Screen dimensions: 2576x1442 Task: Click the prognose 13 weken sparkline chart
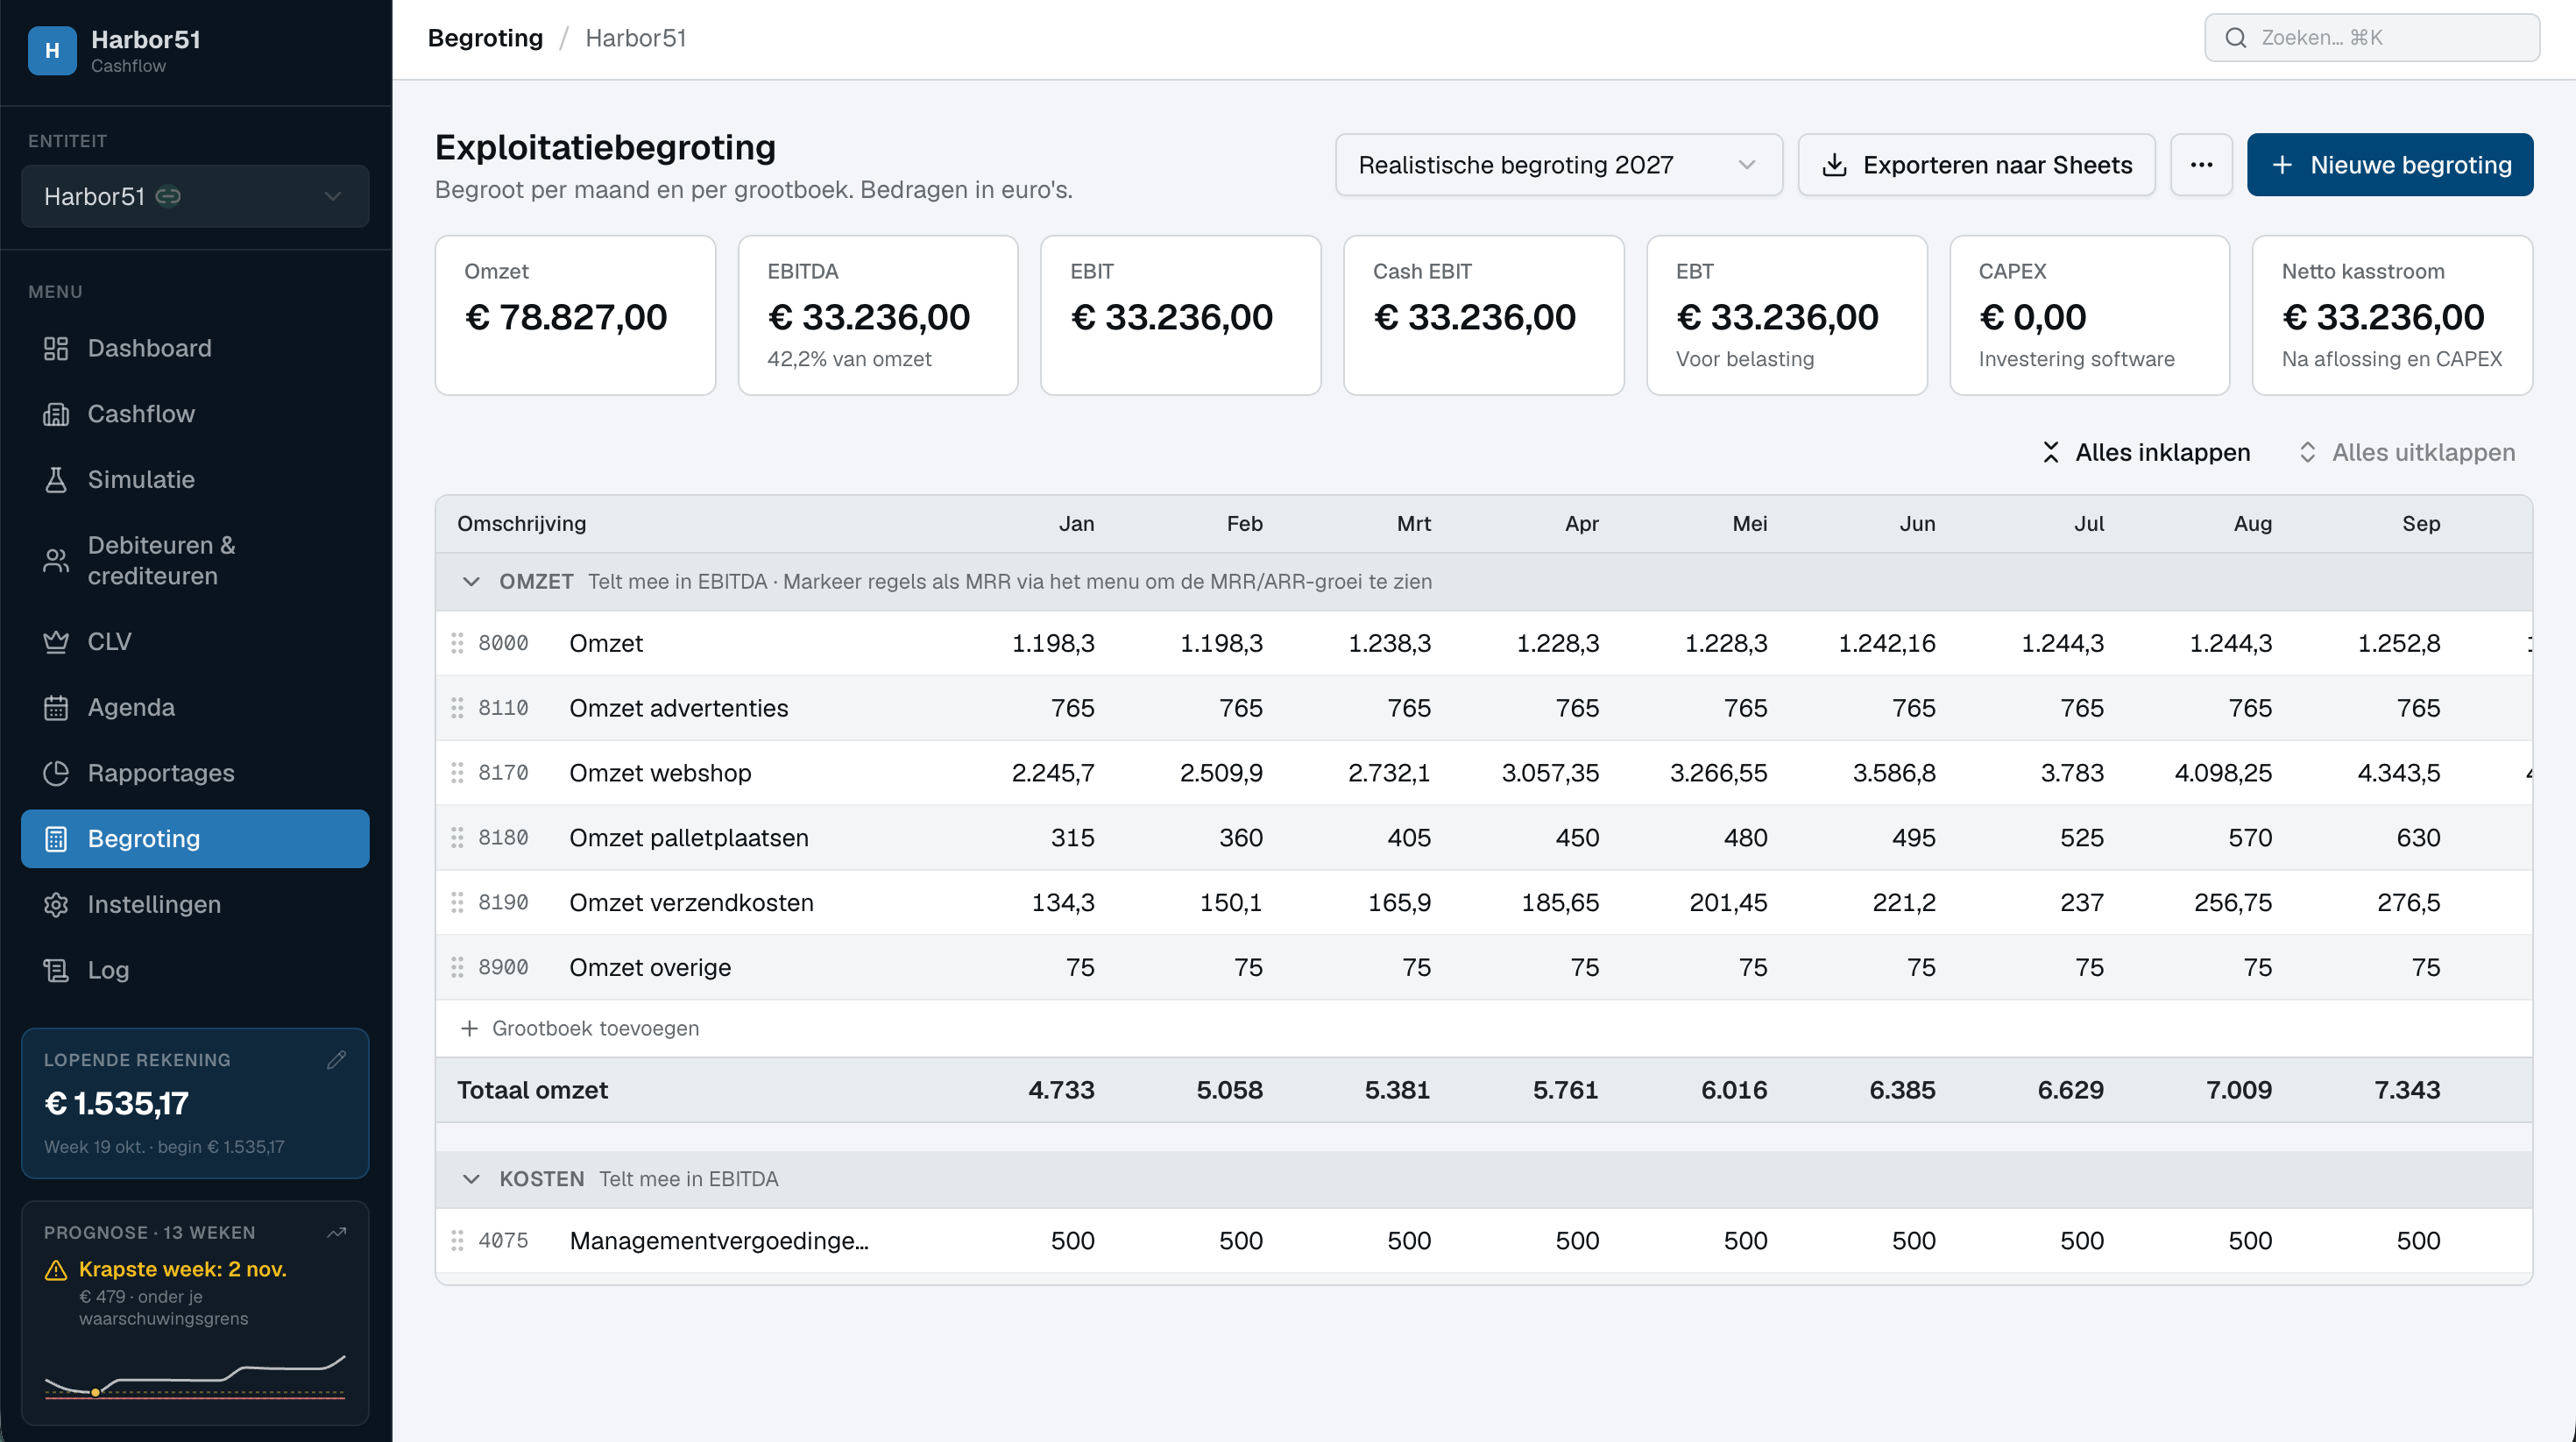coord(195,1377)
